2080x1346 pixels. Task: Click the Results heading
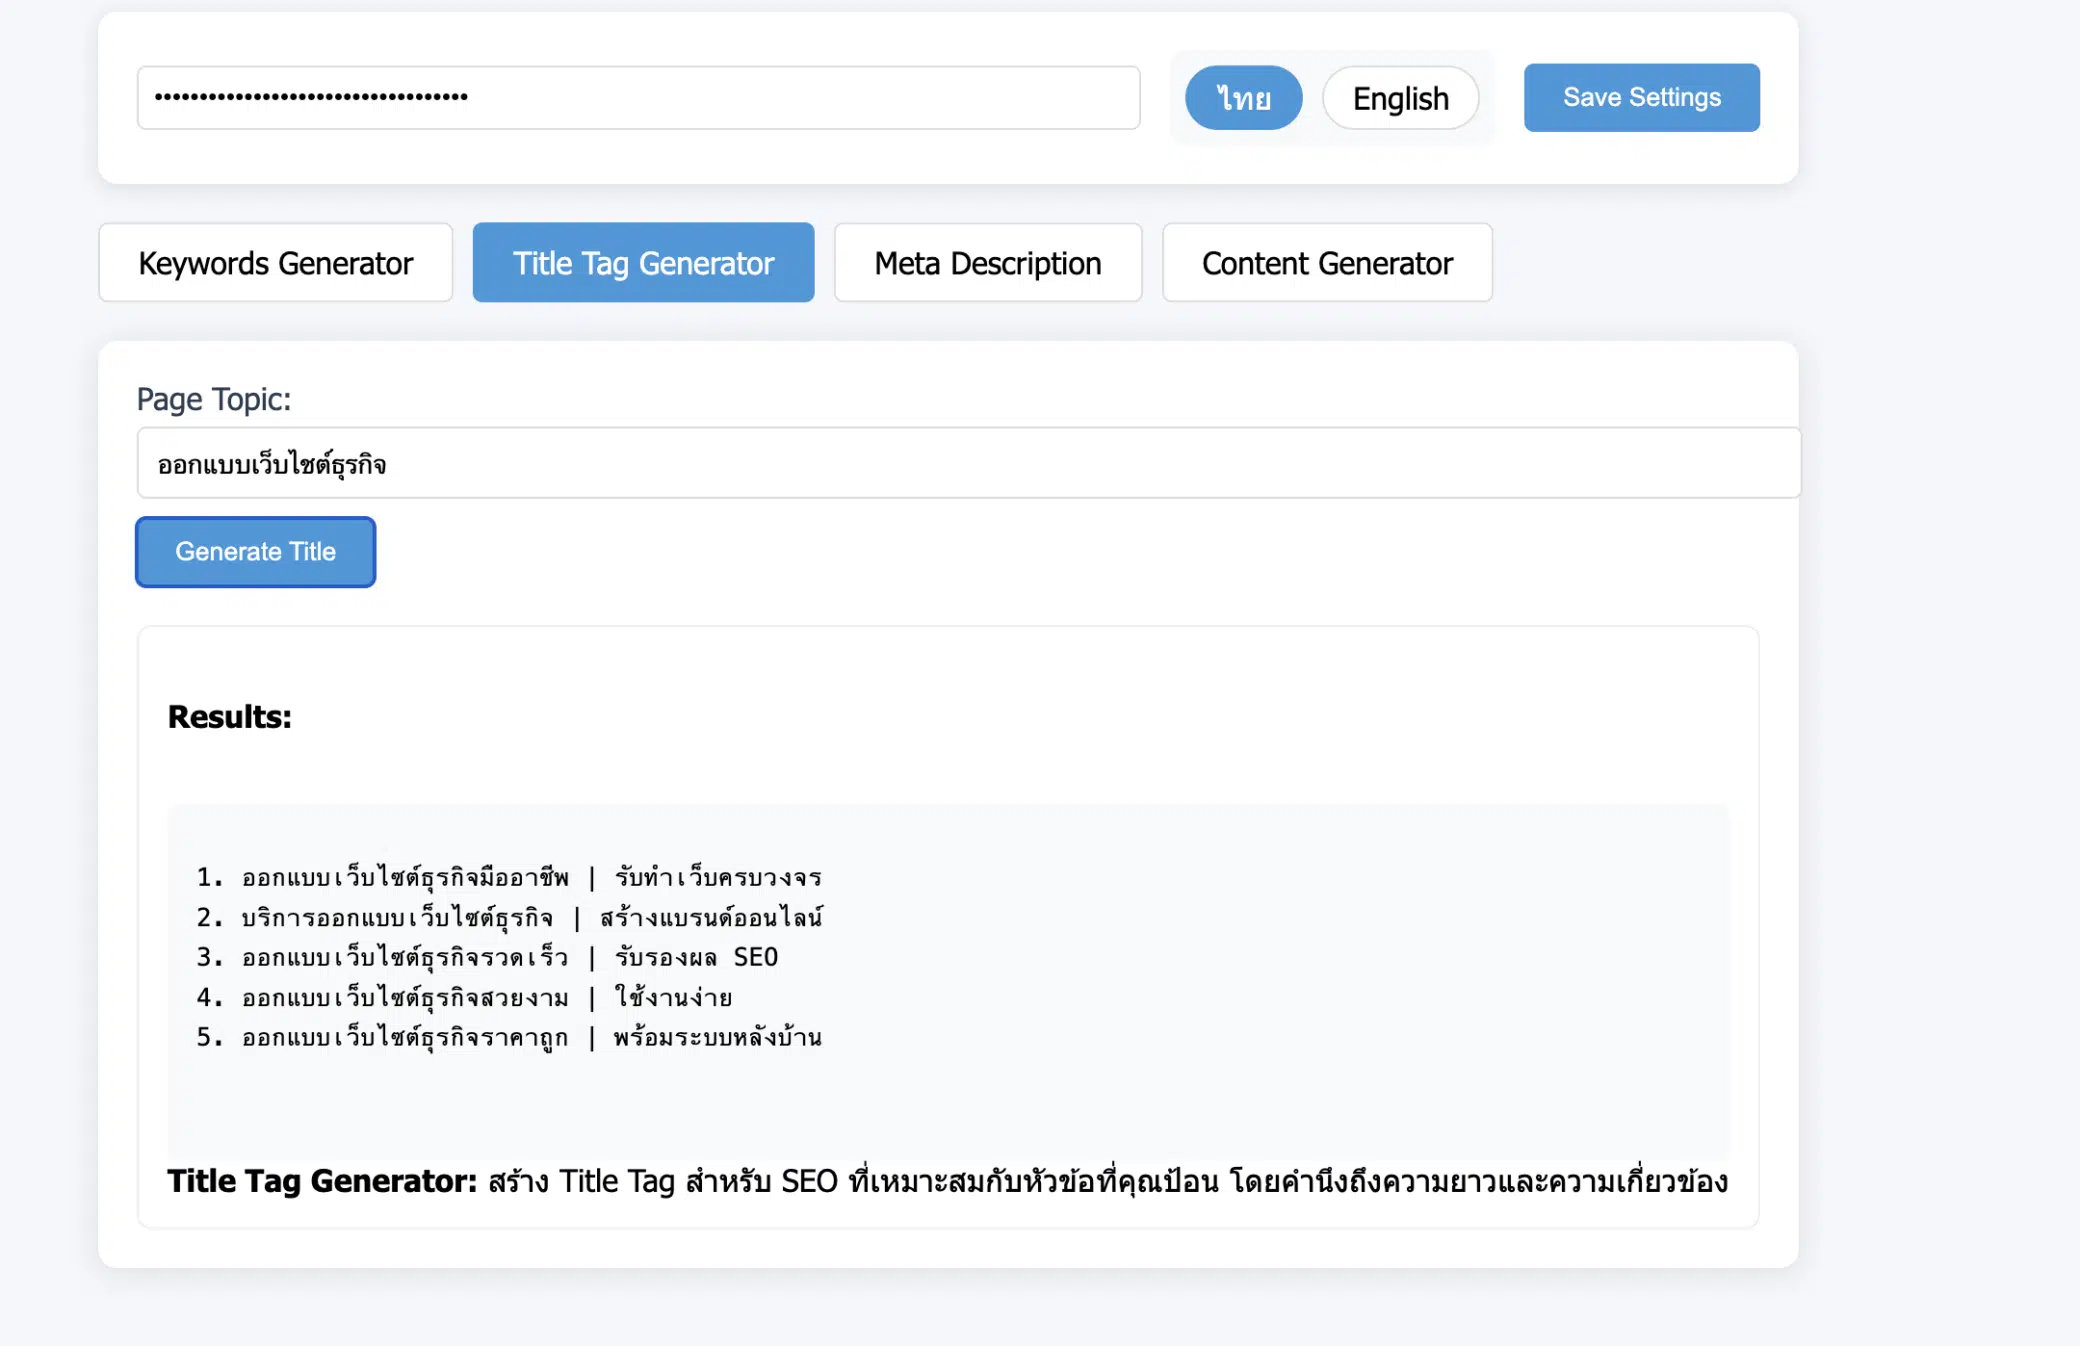(230, 717)
